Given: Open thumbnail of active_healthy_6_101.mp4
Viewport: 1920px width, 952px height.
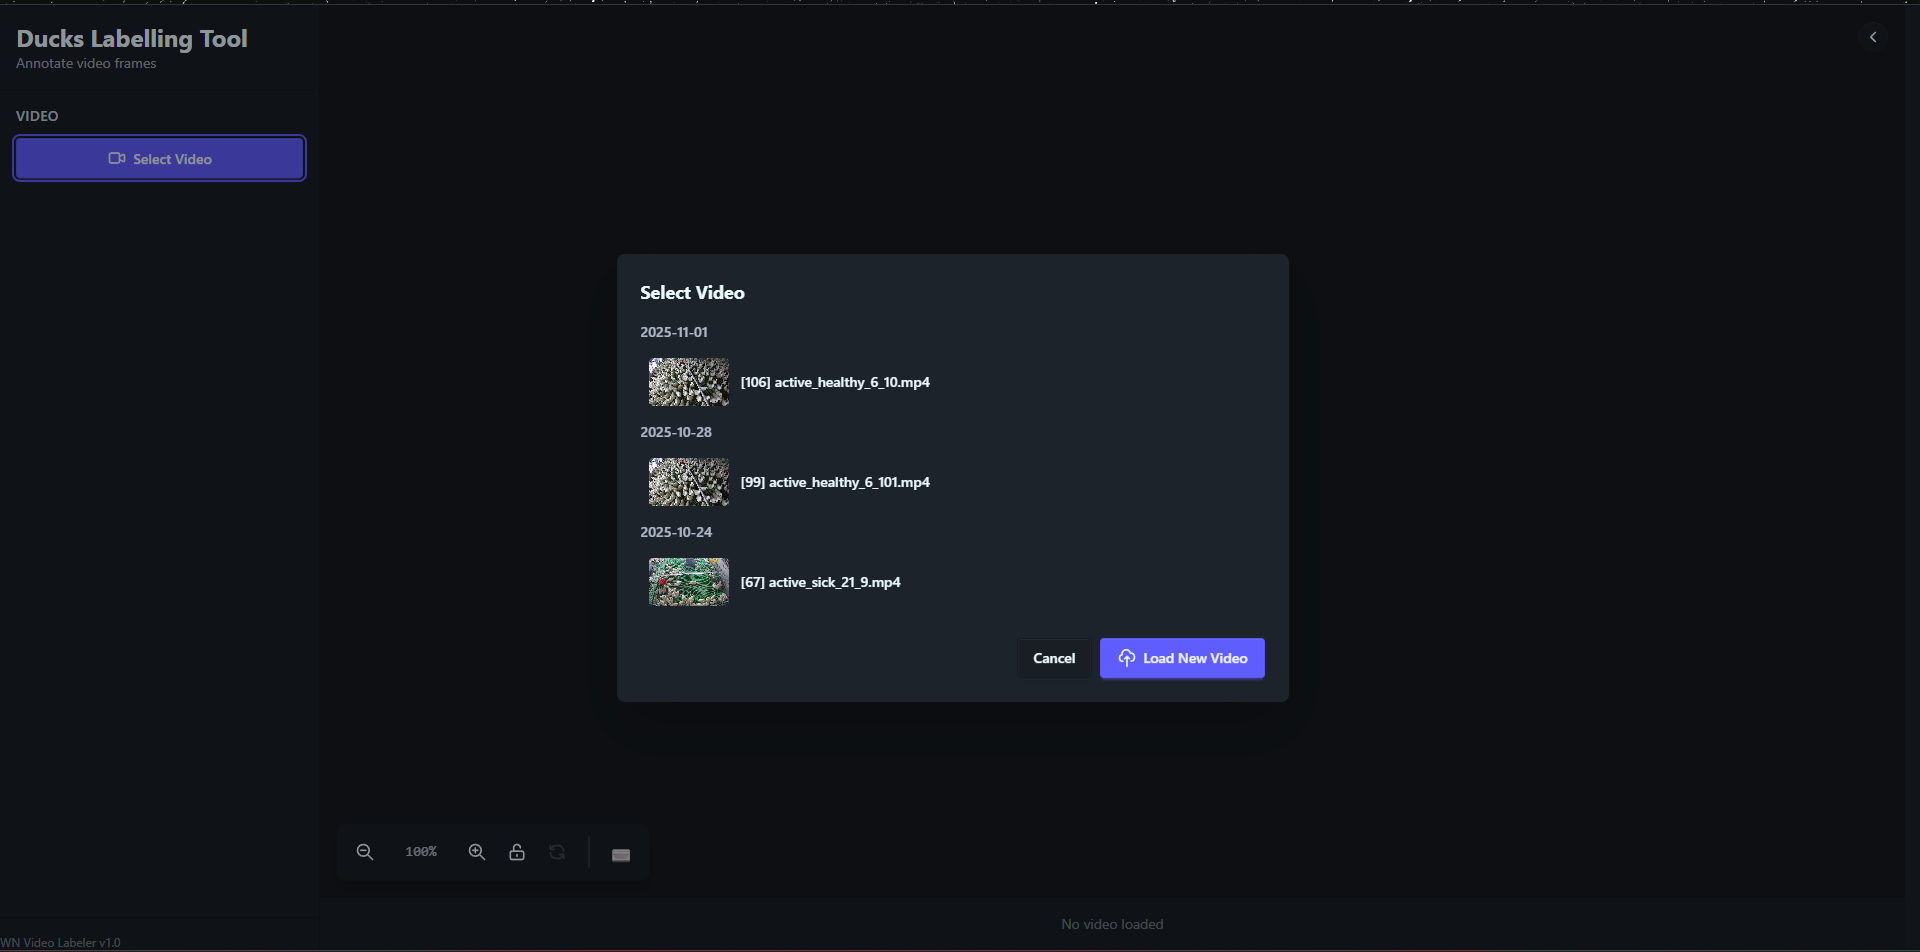Looking at the screenshot, I should [x=688, y=482].
